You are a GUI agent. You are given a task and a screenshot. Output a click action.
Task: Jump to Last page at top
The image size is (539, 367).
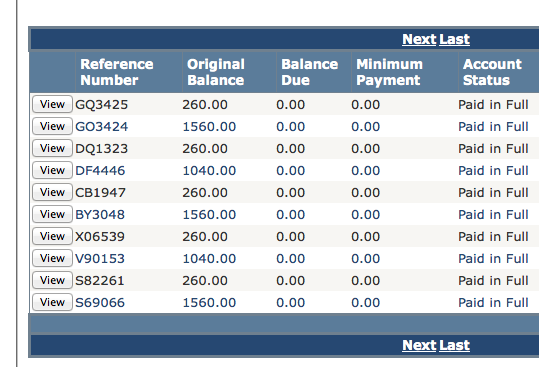pos(454,39)
